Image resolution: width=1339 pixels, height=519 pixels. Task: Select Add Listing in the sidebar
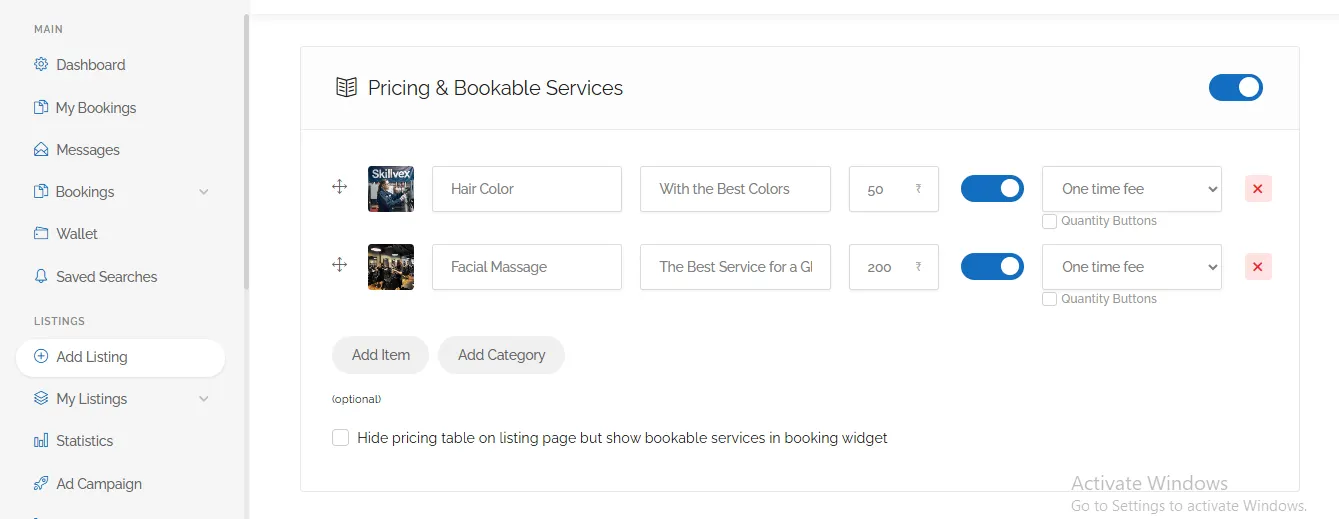pyautogui.click(x=92, y=357)
